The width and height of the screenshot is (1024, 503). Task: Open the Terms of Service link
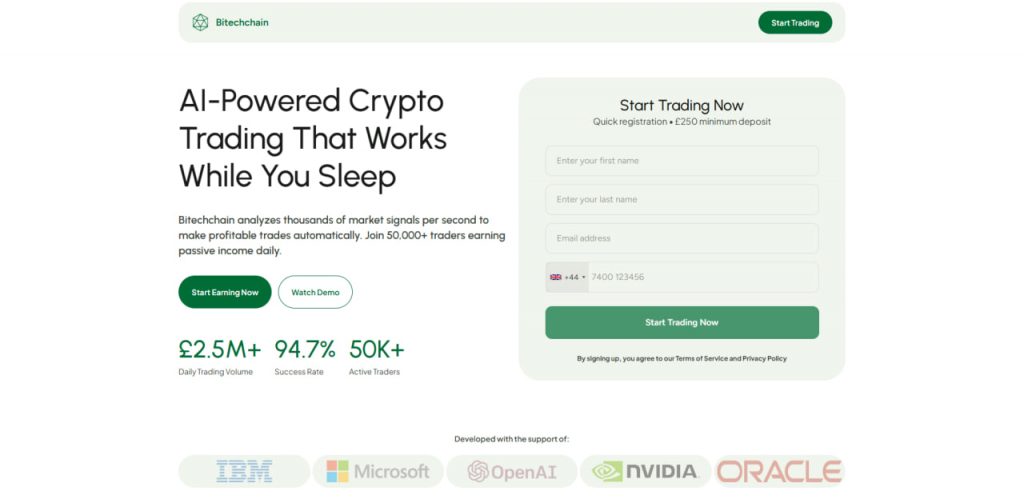click(x=701, y=358)
